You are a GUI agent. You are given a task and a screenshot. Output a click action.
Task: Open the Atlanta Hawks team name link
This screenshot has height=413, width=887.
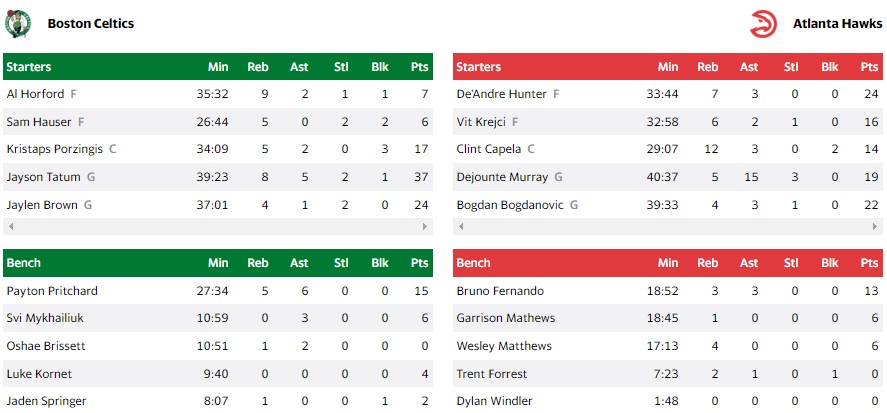837,23
